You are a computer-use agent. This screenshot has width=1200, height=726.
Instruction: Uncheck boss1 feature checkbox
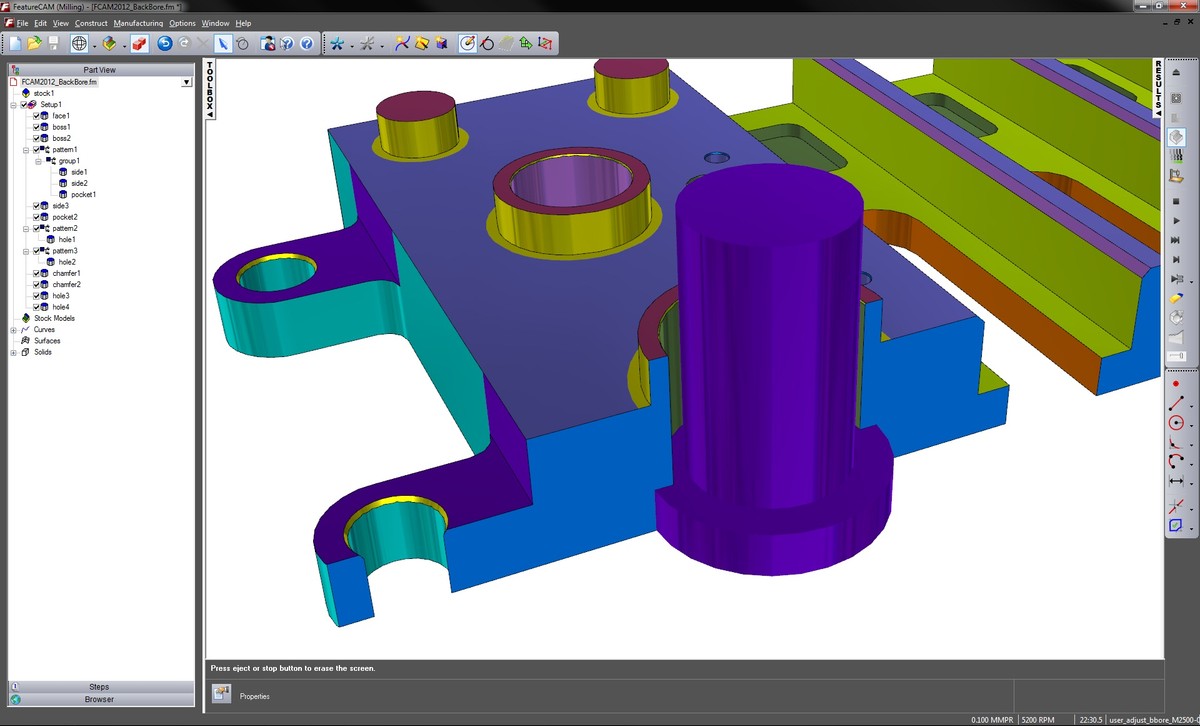pyautogui.click(x=37, y=127)
